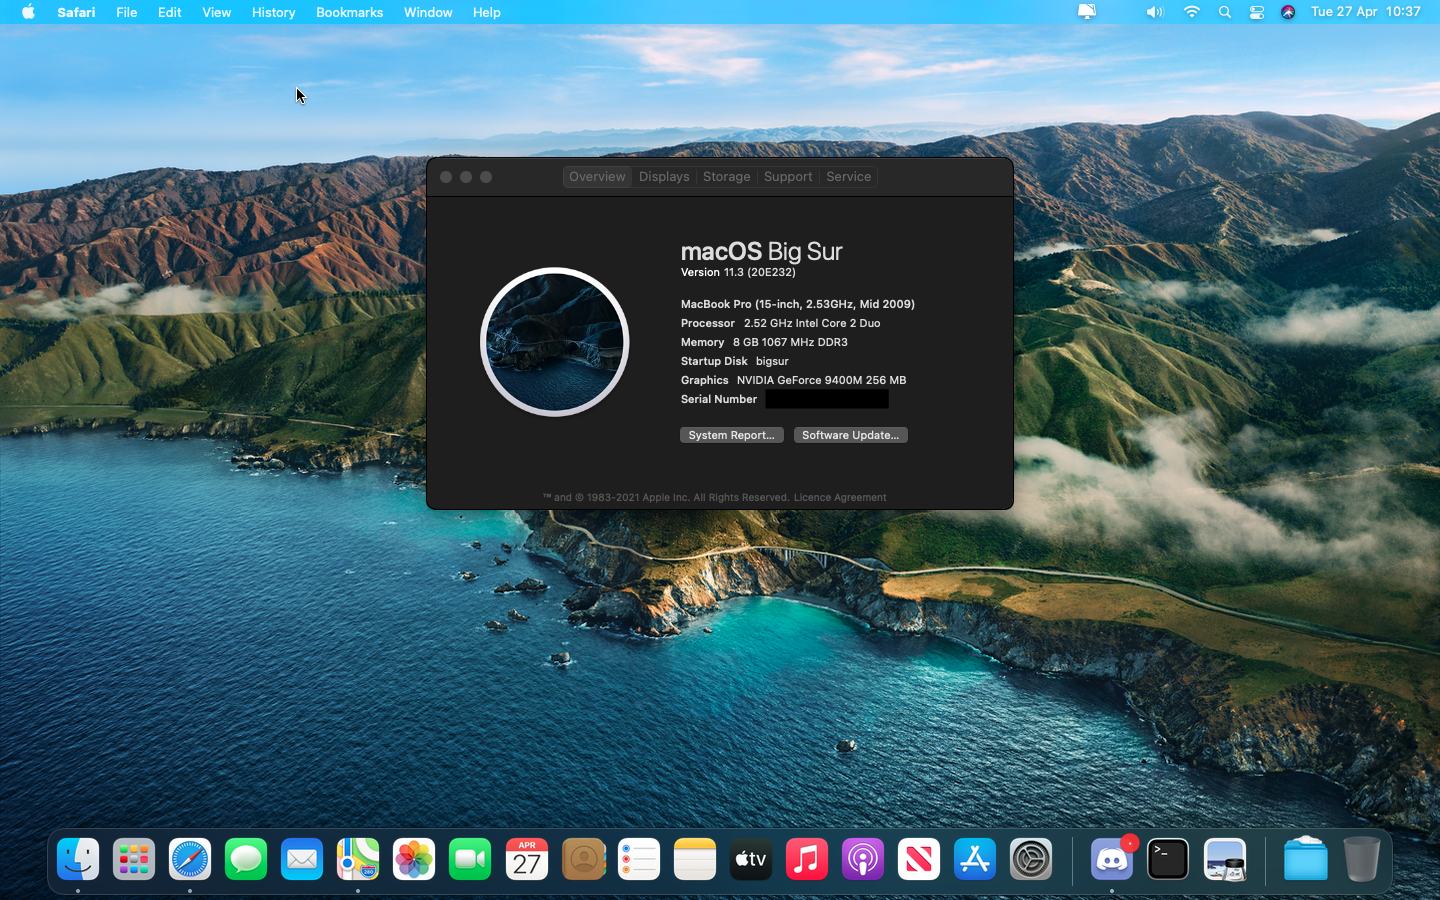The image size is (1440, 900).
Task: Click the date and time clock
Action: [1365, 12]
